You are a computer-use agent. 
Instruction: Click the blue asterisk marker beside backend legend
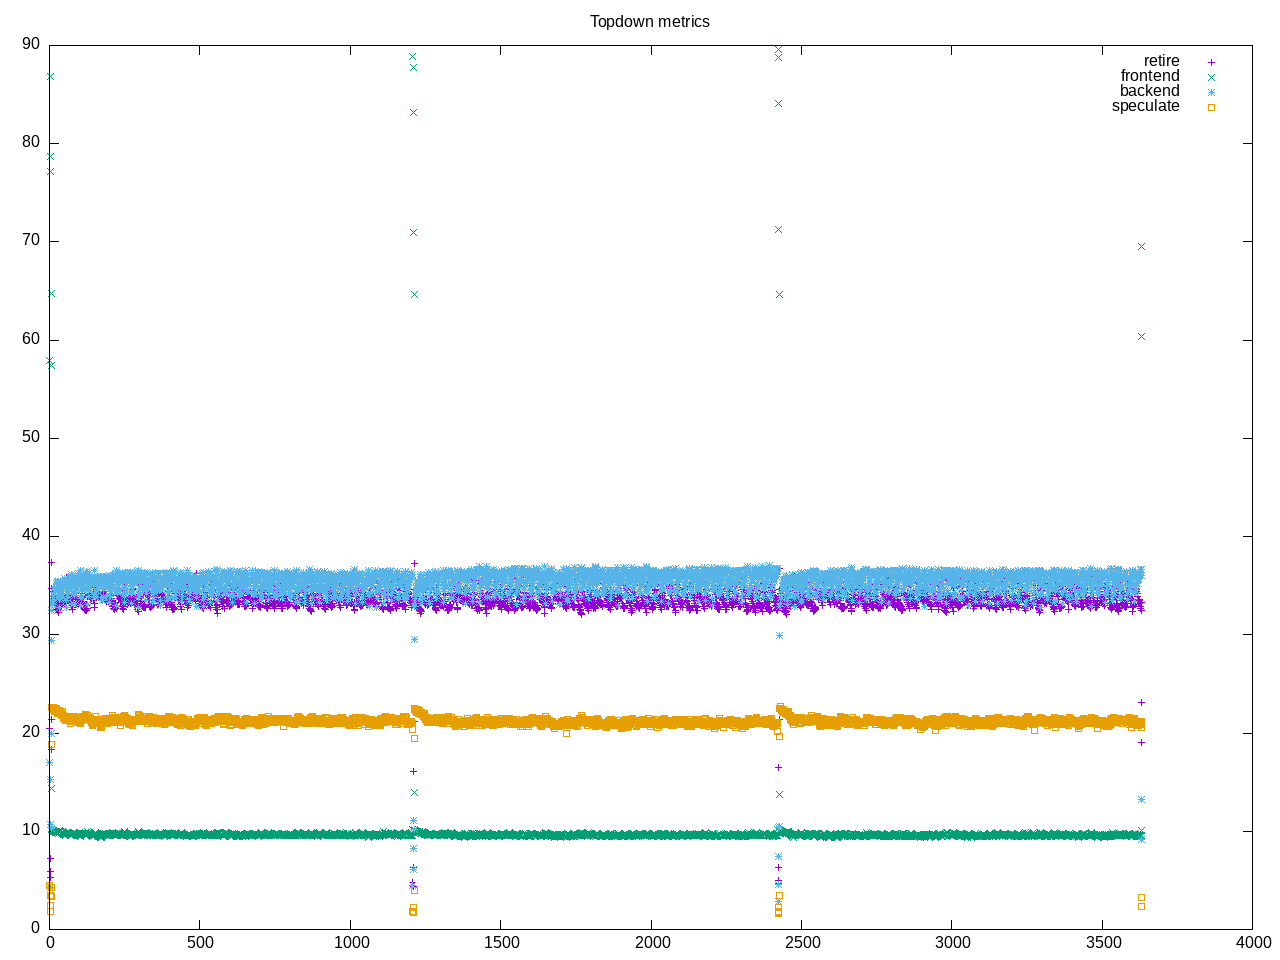pos(1211,92)
